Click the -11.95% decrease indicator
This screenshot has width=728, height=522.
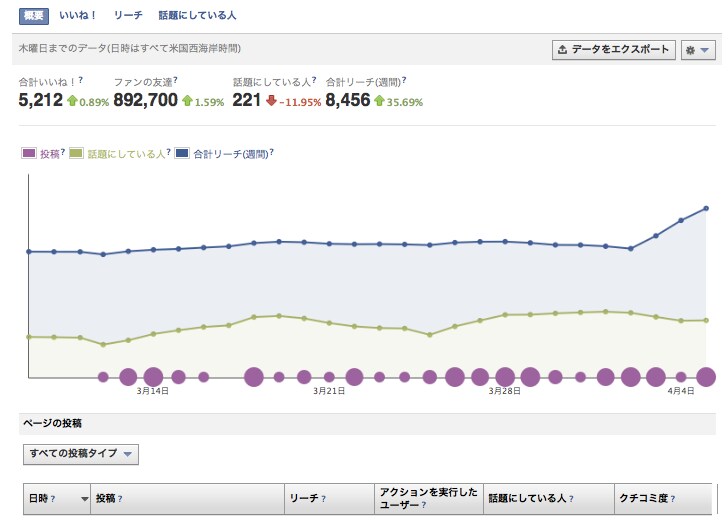click(294, 101)
